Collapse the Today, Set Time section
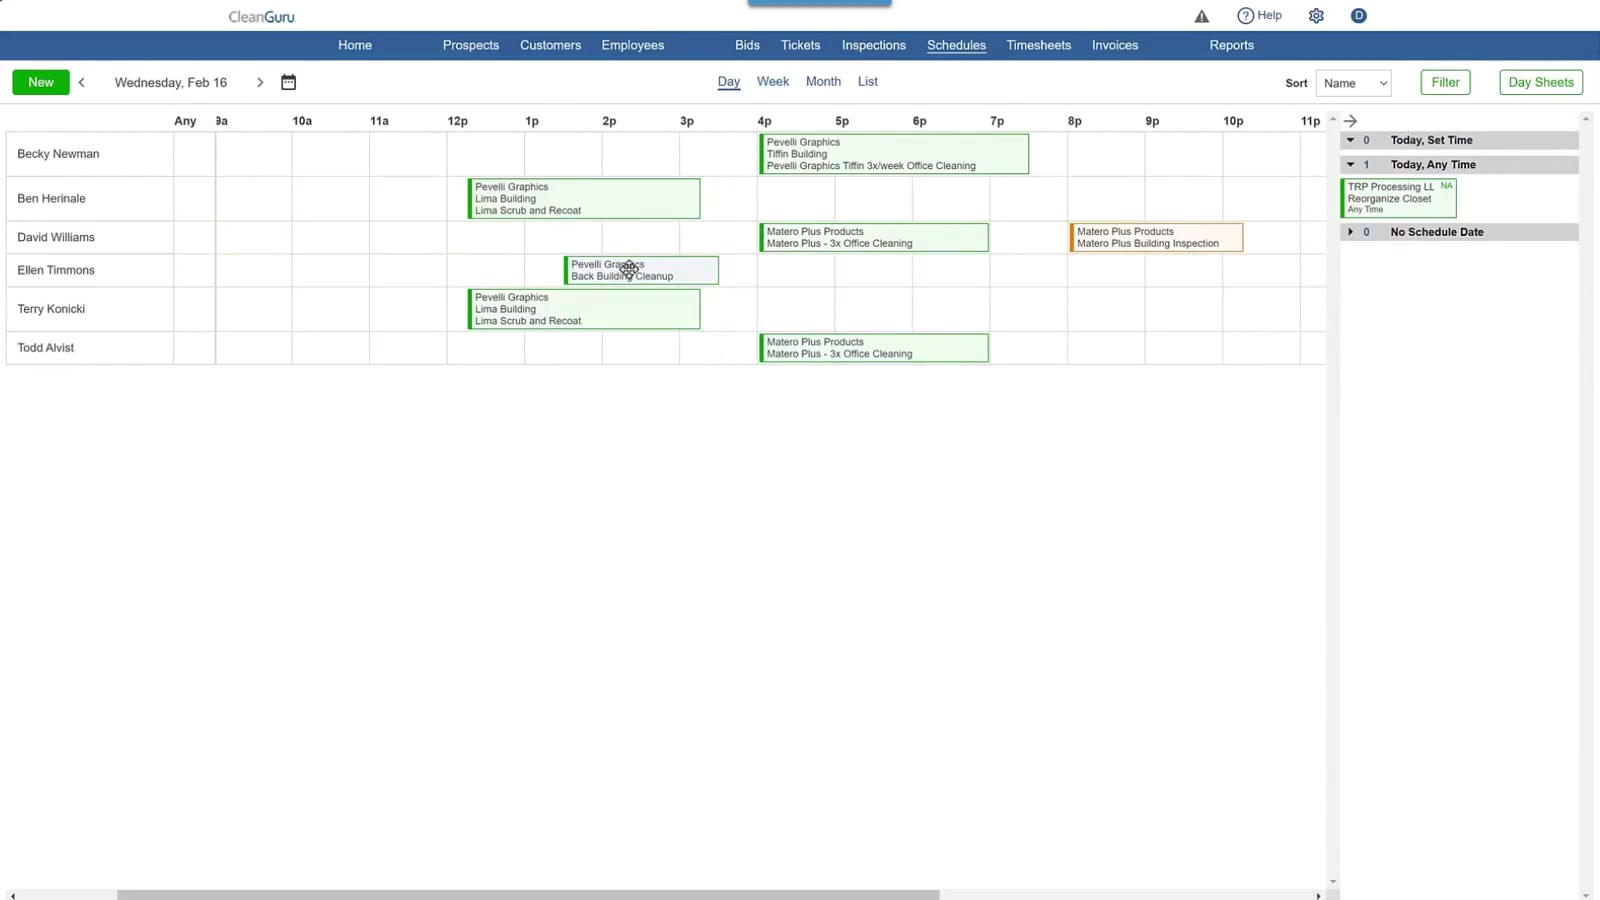This screenshot has height=900, width=1600. coord(1350,140)
